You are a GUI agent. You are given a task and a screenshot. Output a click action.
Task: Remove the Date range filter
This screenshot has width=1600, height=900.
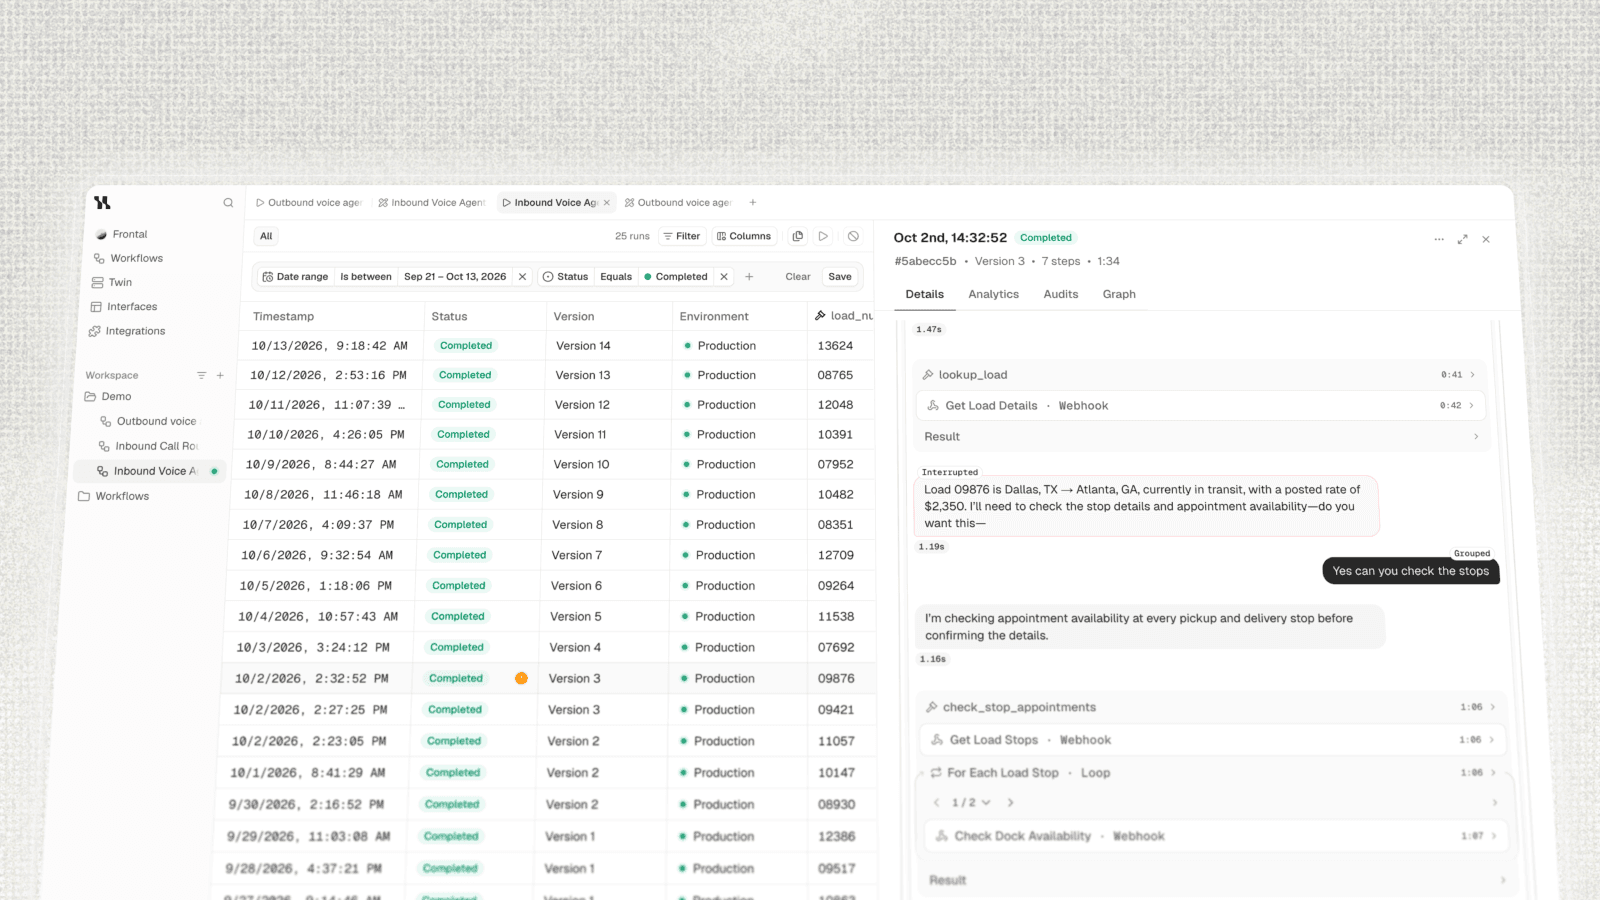pyautogui.click(x=522, y=277)
